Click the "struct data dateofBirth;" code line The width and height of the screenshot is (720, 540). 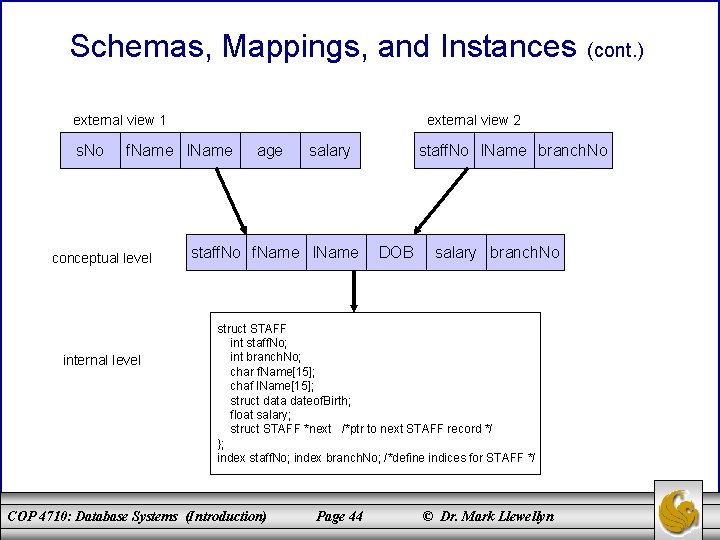(291, 400)
